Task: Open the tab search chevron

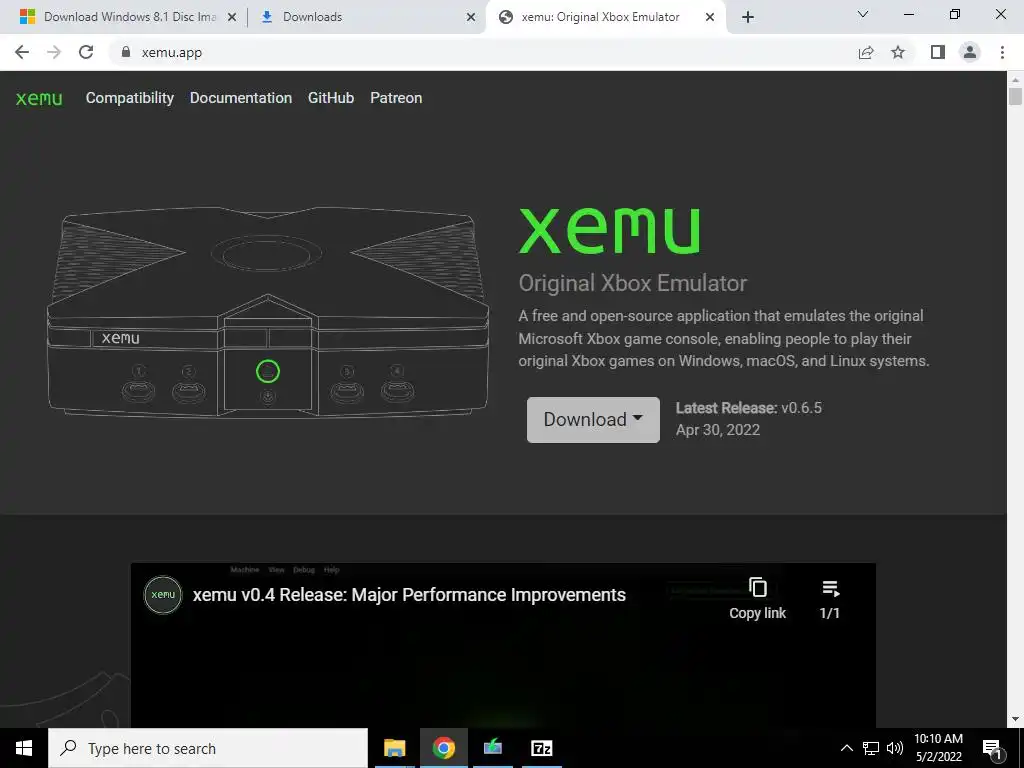Action: coord(863,14)
